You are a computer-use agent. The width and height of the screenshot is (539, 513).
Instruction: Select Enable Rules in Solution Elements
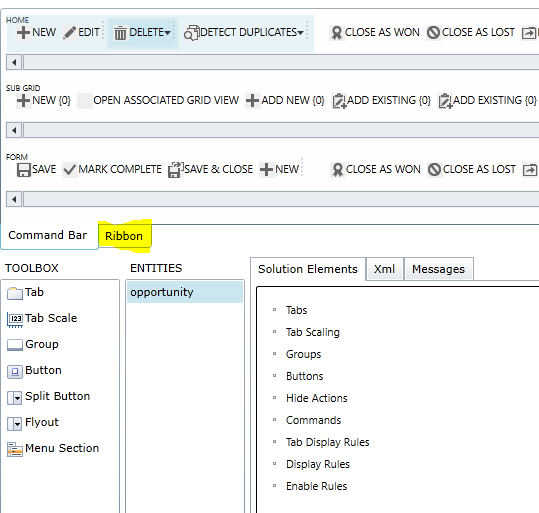pyautogui.click(x=317, y=487)
